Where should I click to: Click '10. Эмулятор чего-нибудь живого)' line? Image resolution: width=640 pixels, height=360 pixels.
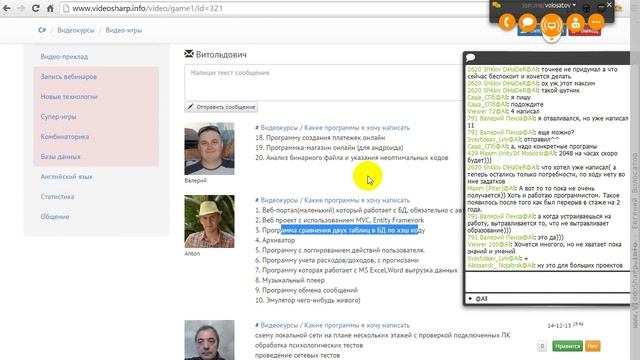tap(308, 300)
